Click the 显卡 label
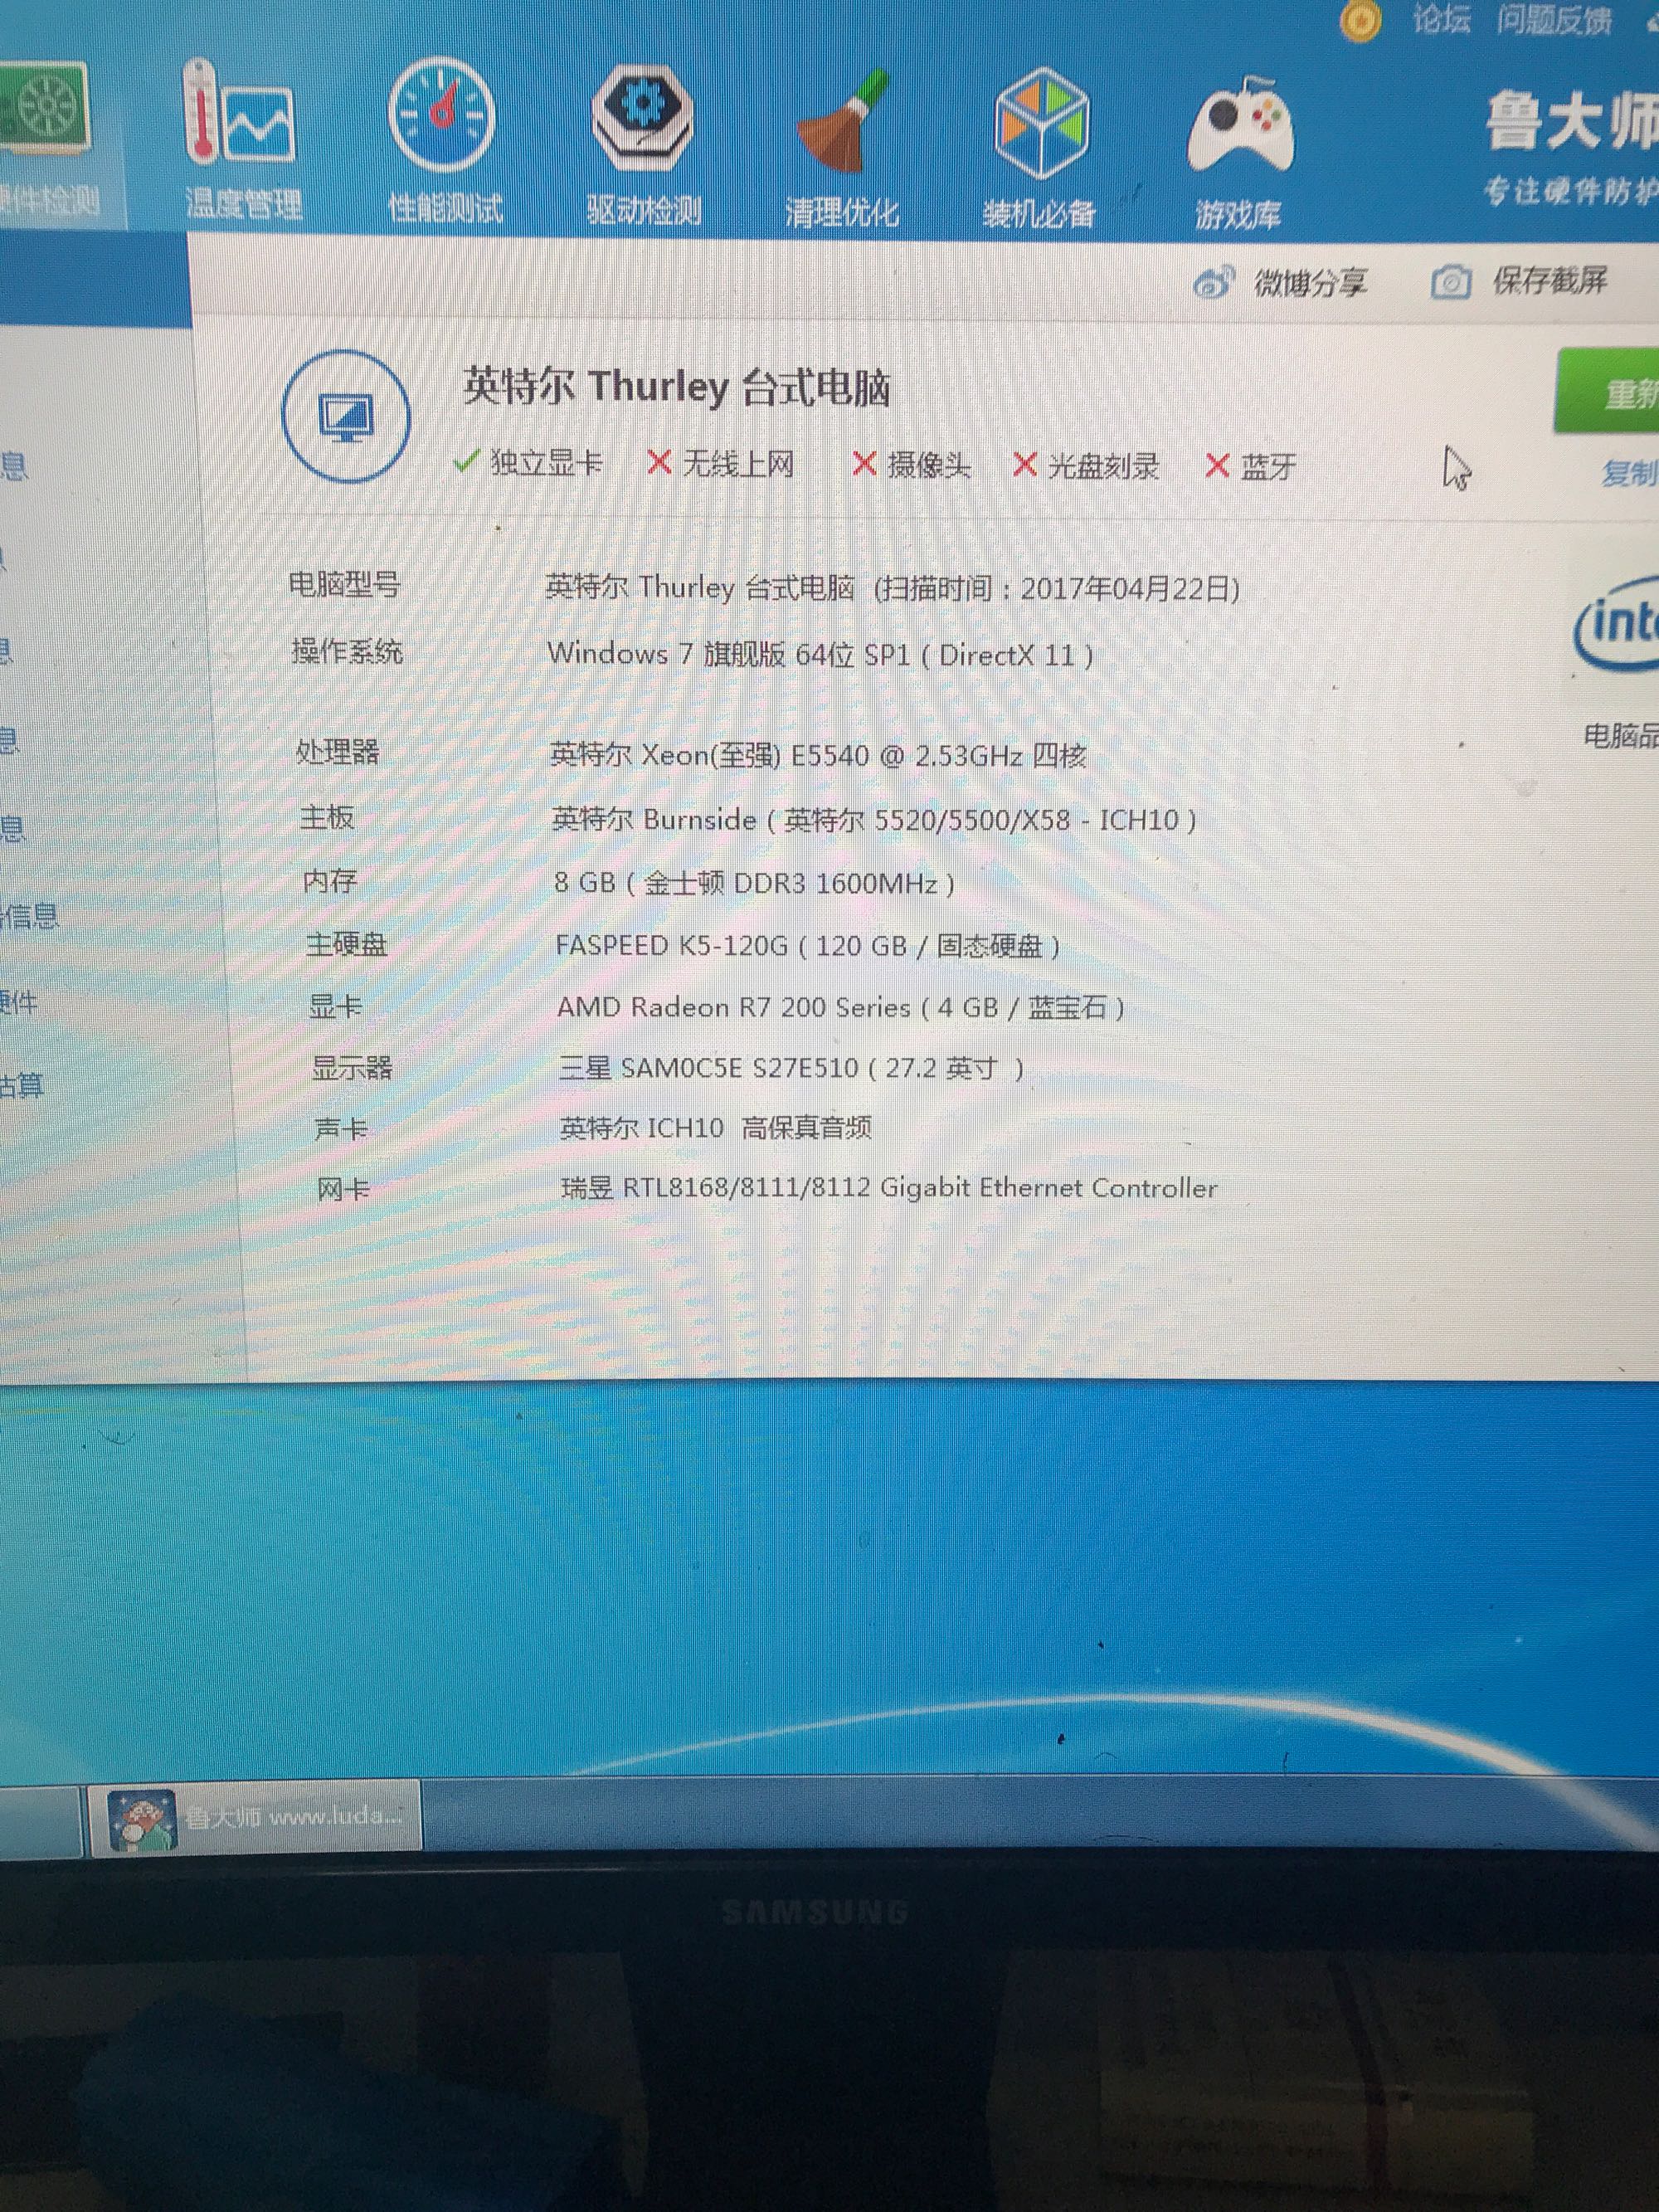The image size is (1659, 2212). click(x=335, y=1006)
